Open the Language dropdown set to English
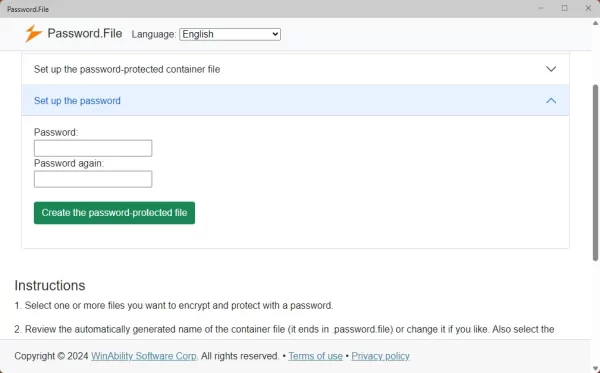 (x=230, y=34)
